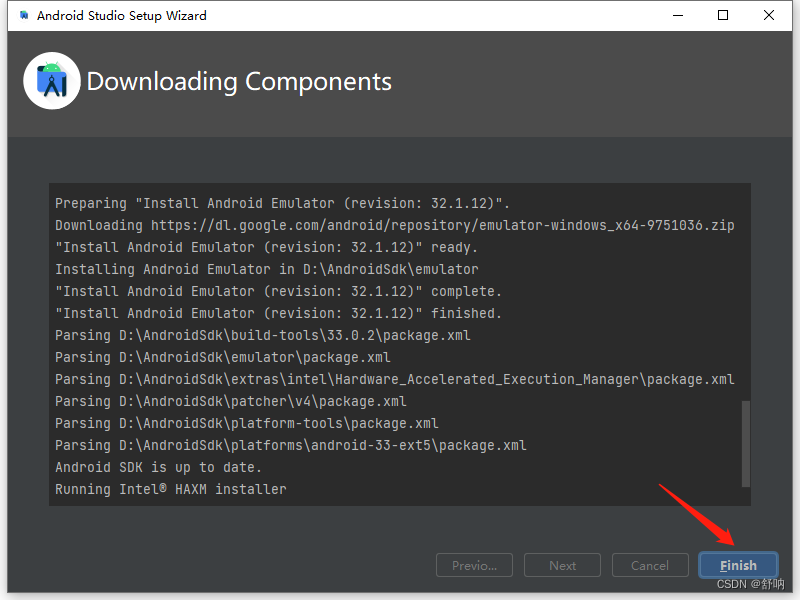800x600 pixels.
Task: Click the 'Preparing Install Android Emulator' line
Action: coord(282,203)
